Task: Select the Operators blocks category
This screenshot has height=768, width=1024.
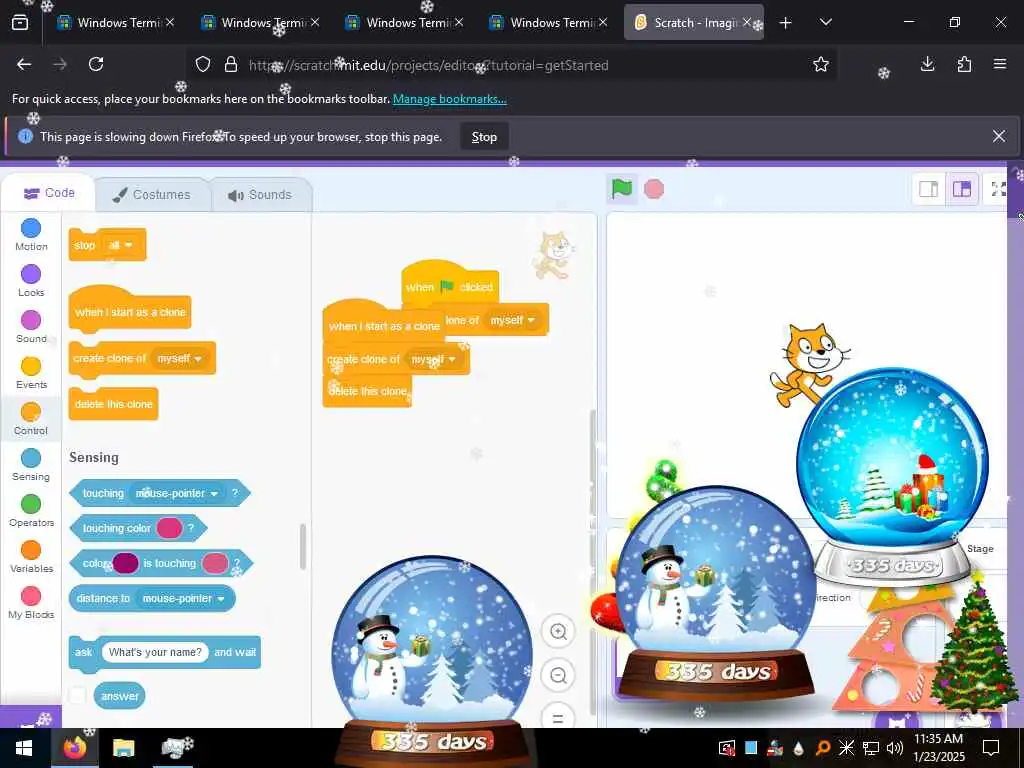Action: (31, 511)
